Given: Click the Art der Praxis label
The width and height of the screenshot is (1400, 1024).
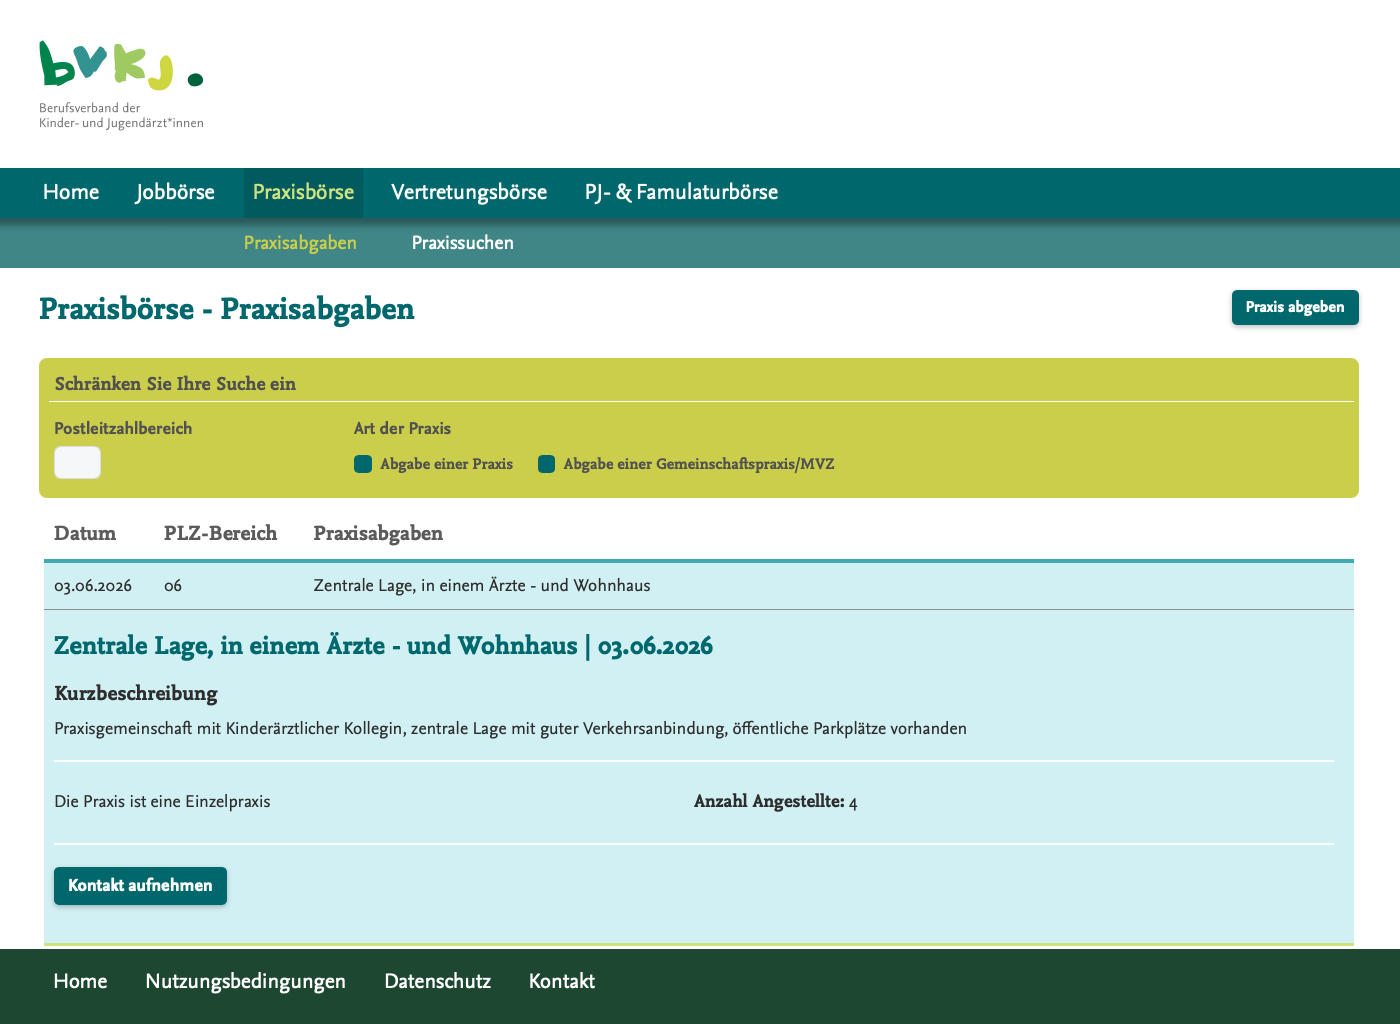Looking at the screenshot, I should click(x=402, y=428).
